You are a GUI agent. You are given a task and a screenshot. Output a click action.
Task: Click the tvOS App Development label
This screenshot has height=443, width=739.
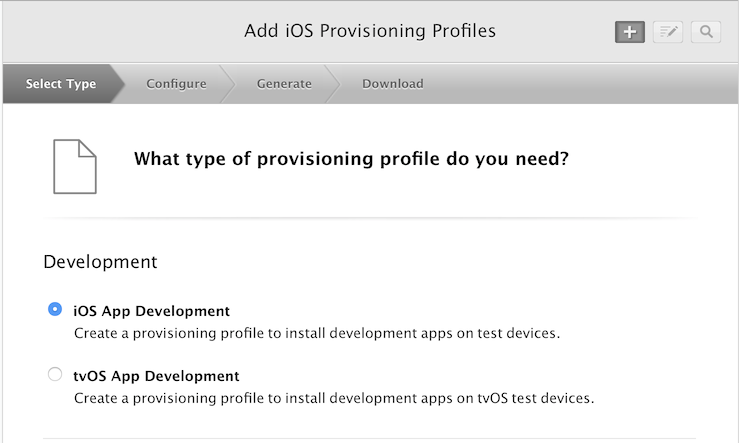156,376
